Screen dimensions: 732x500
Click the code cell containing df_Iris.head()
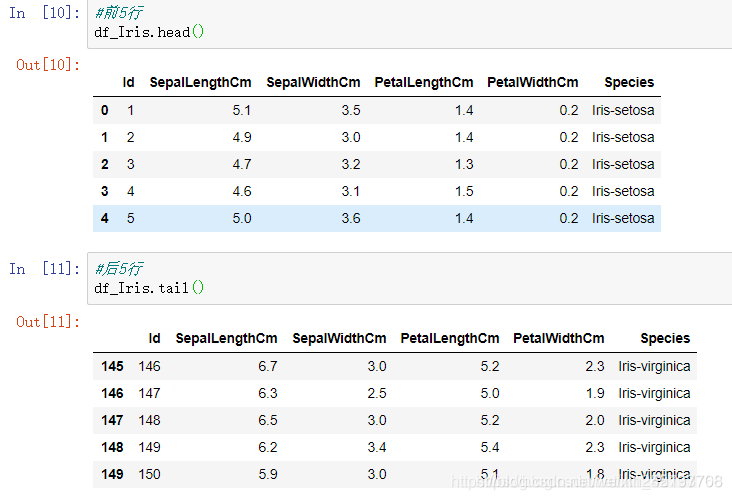coord(409,23)
